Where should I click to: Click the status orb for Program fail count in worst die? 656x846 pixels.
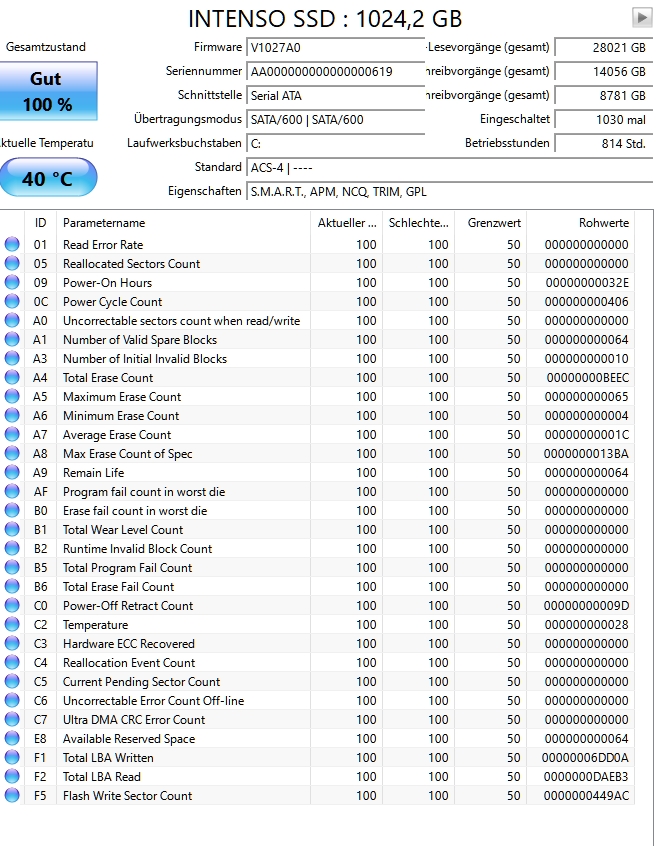(12, 492)
